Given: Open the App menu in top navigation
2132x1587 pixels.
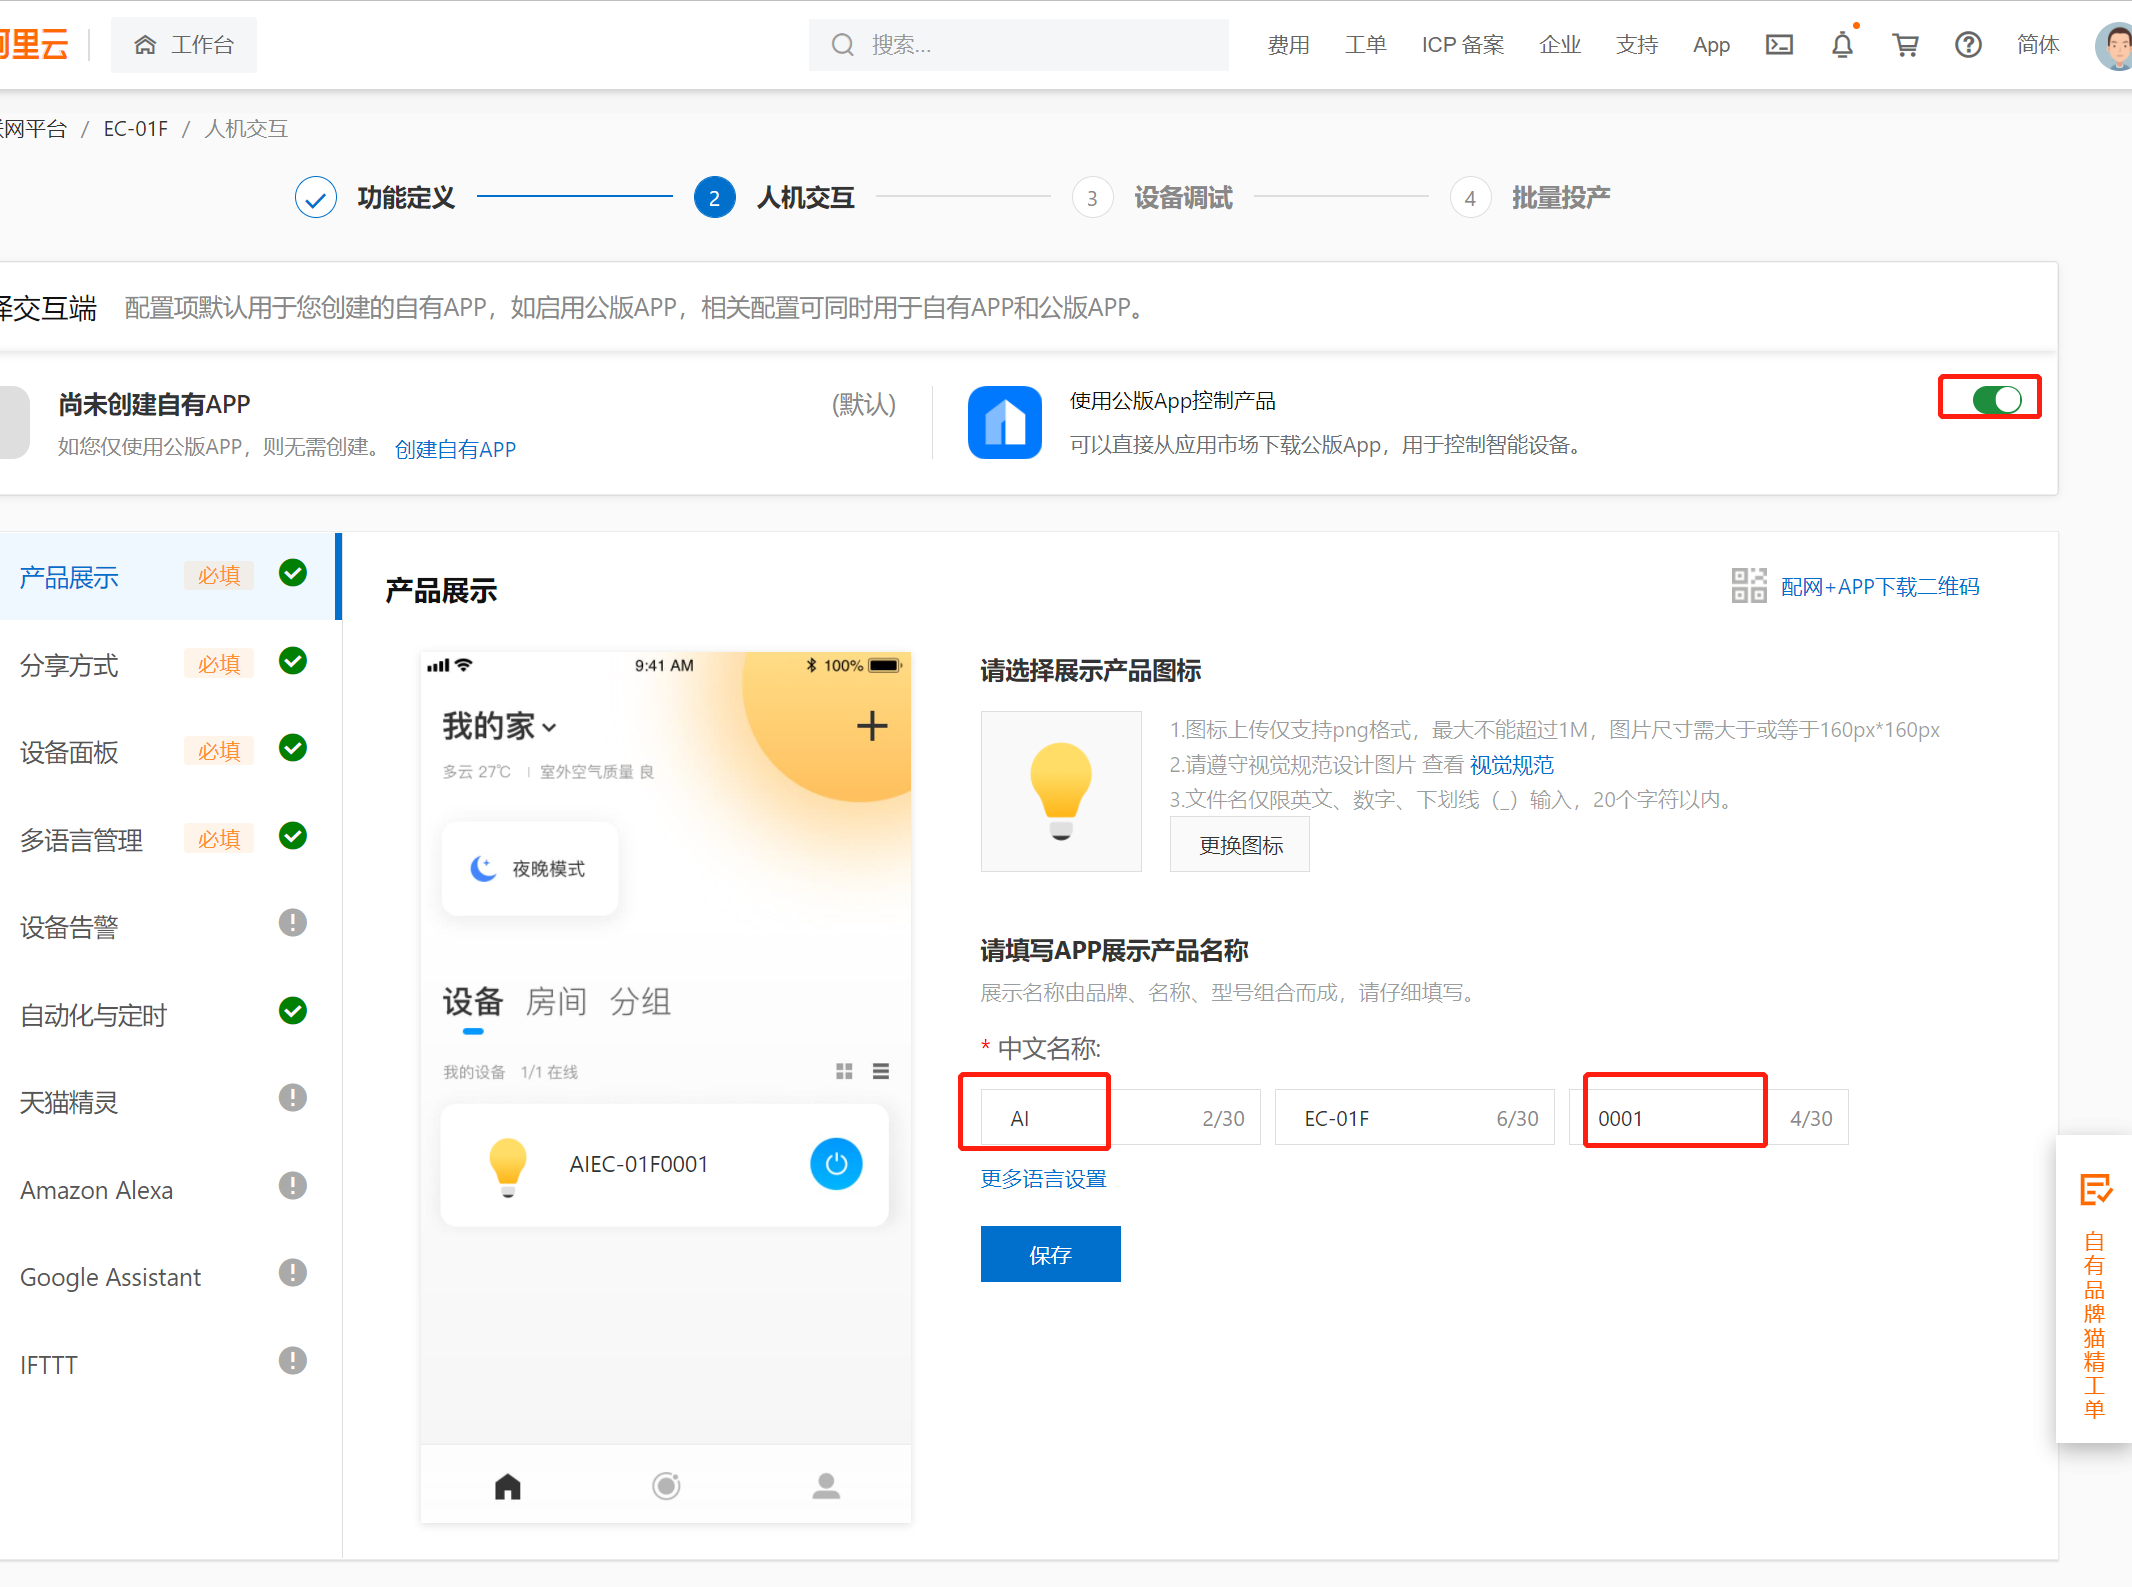Looking at the screenshot, I should coord(1711,44).
